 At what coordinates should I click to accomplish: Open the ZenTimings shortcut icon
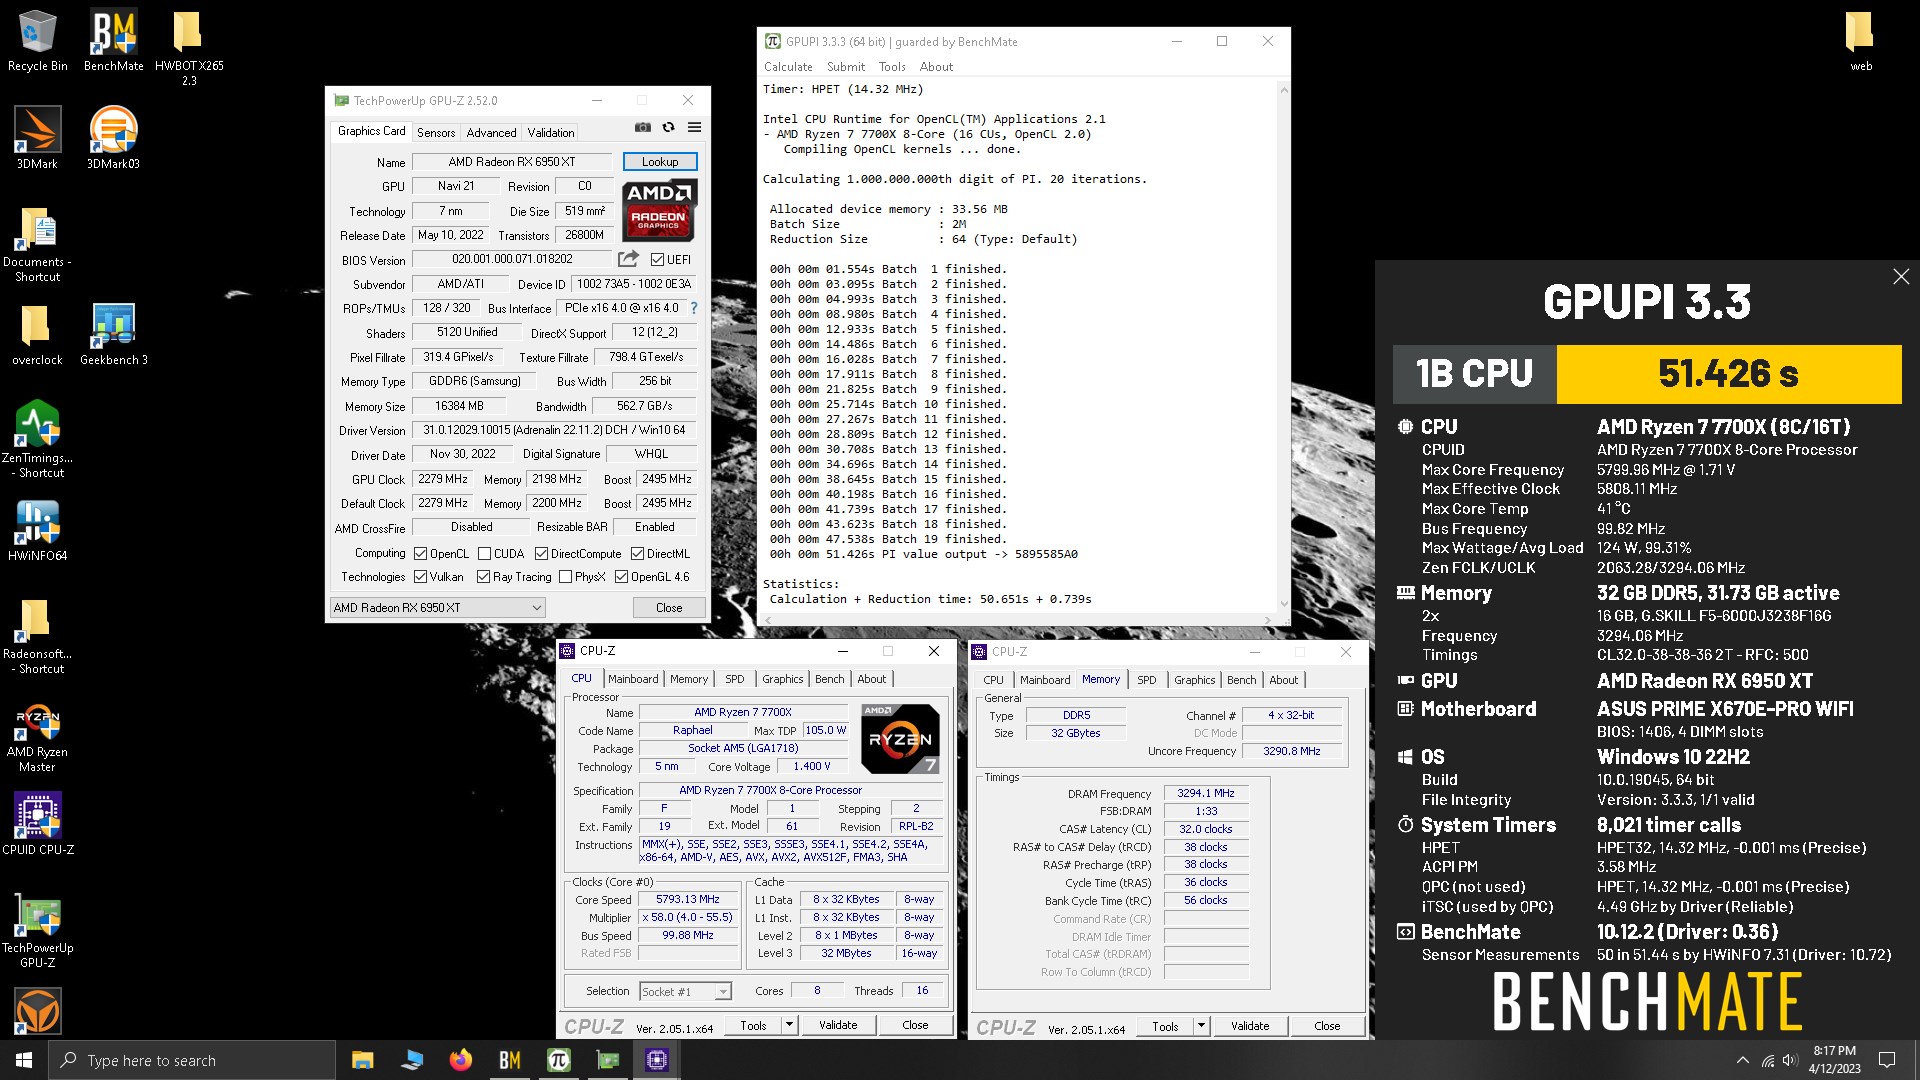[x=37, y=440]
